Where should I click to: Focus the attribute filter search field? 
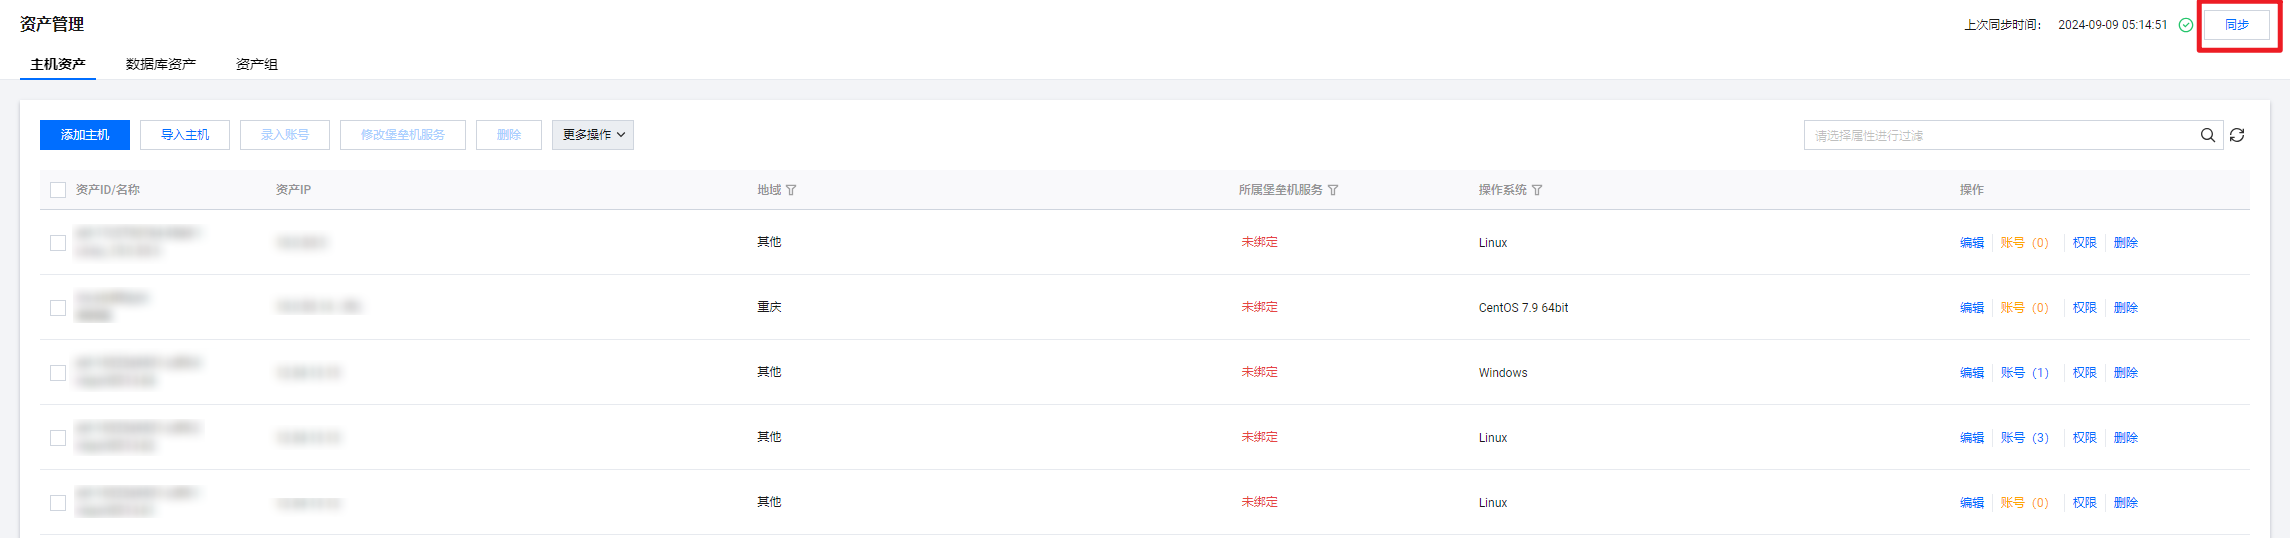tap(2000, 135)
